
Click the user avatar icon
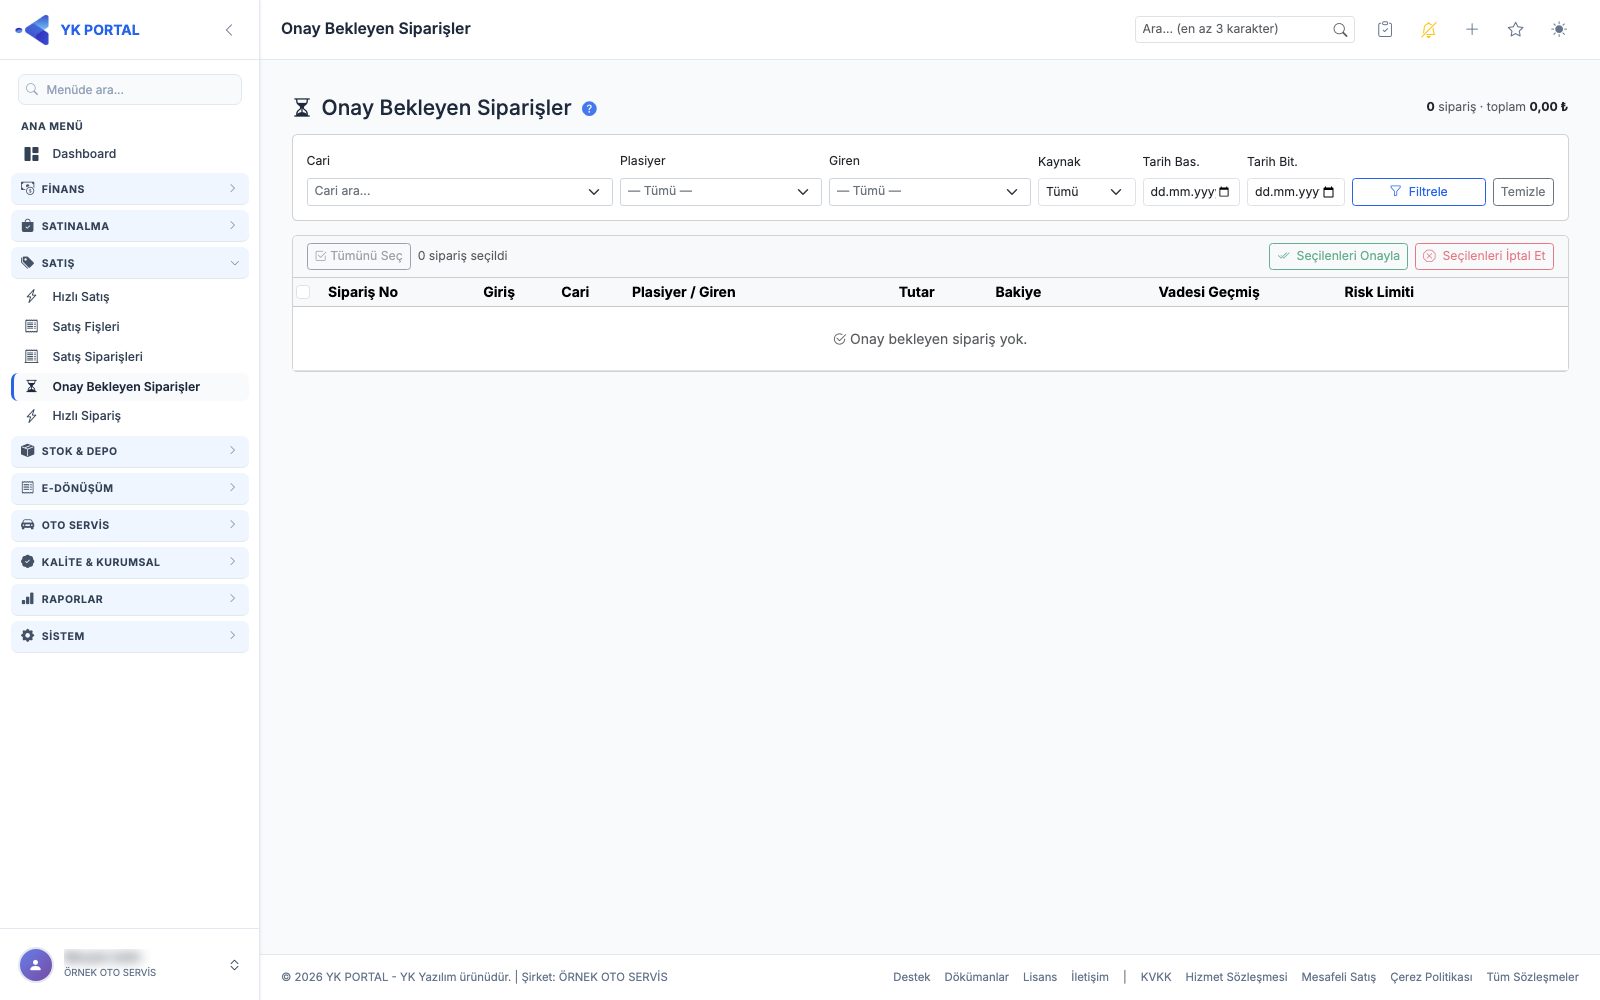click(x=36, y=965)
